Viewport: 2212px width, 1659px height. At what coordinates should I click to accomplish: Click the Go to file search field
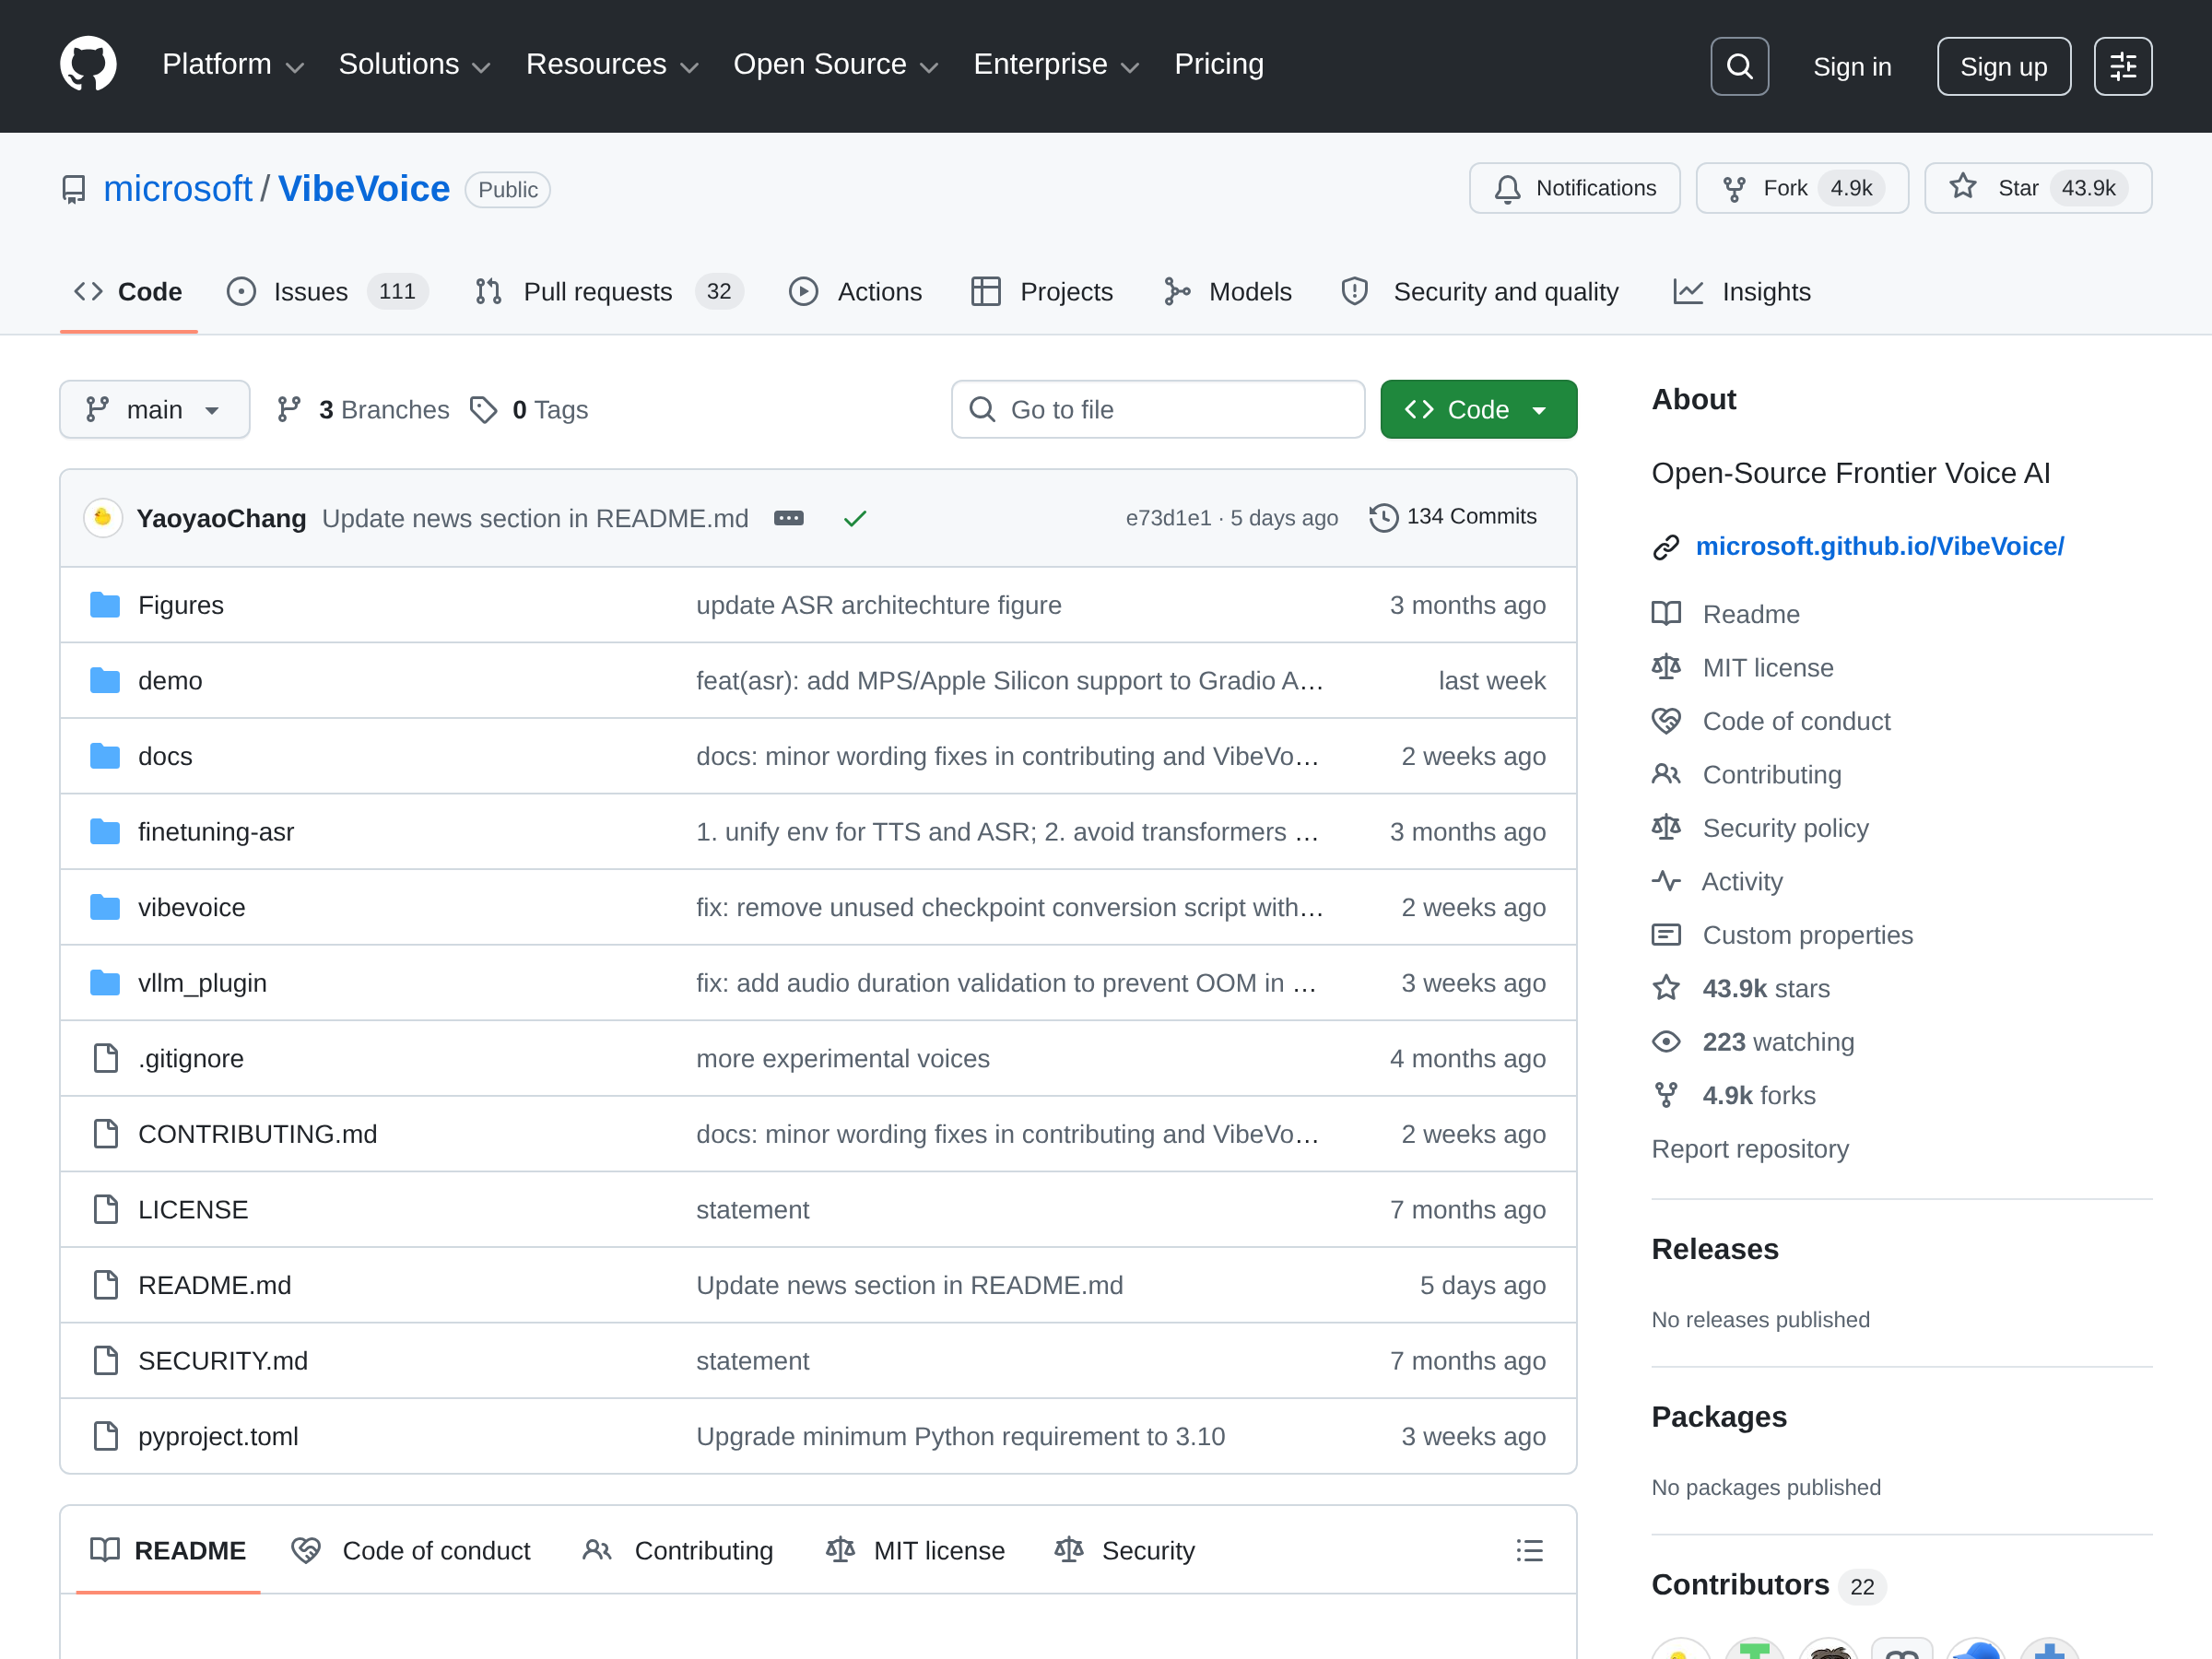coord(1158,409)
